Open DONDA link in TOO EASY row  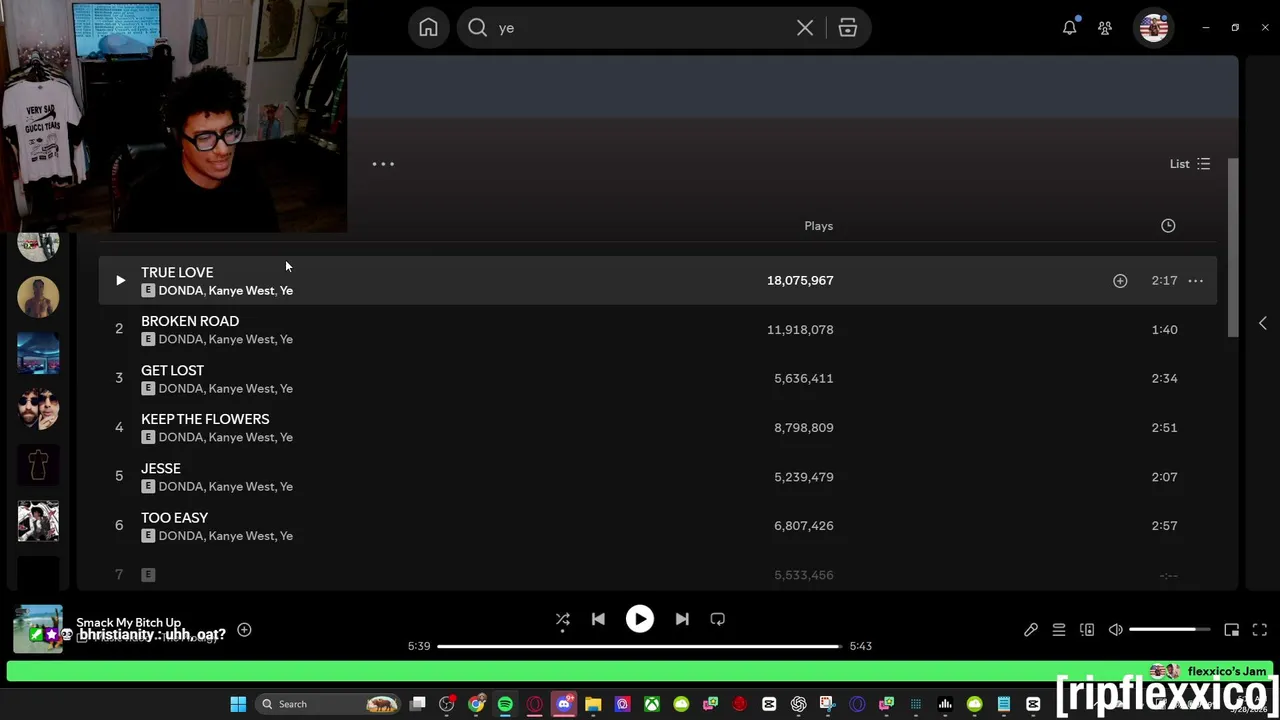click(181, 536)
